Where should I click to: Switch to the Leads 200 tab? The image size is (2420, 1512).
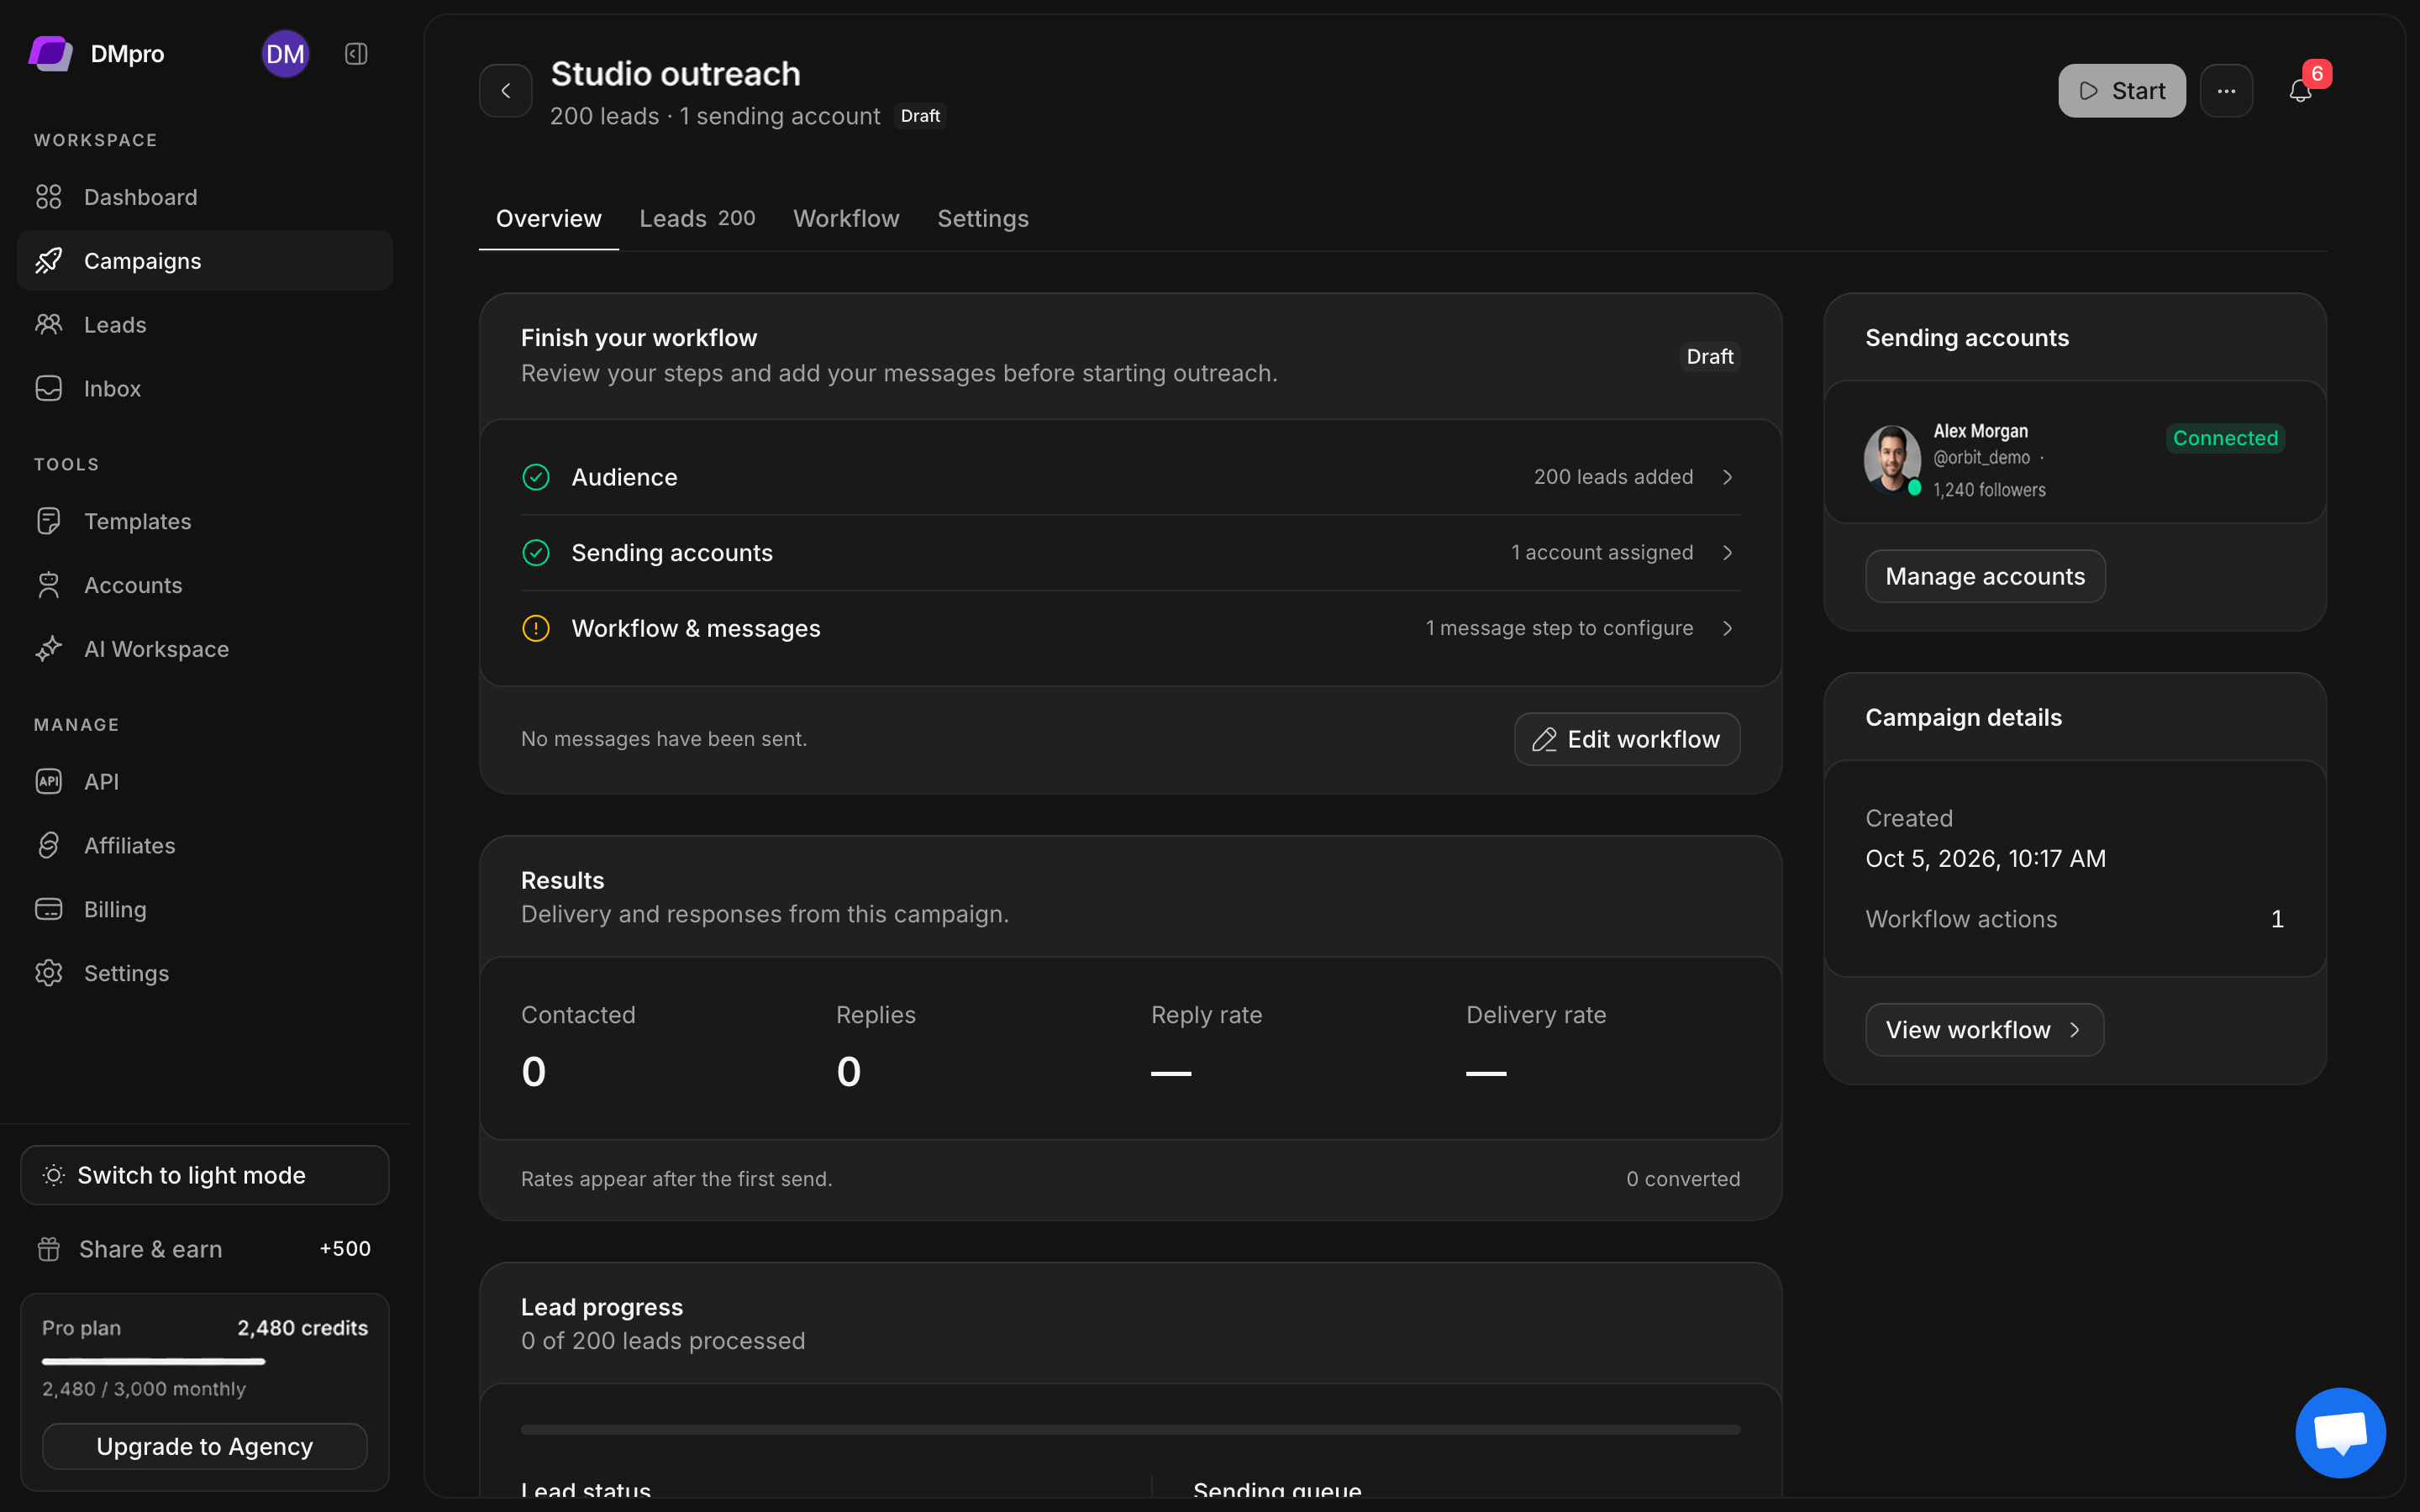(697, 218)
